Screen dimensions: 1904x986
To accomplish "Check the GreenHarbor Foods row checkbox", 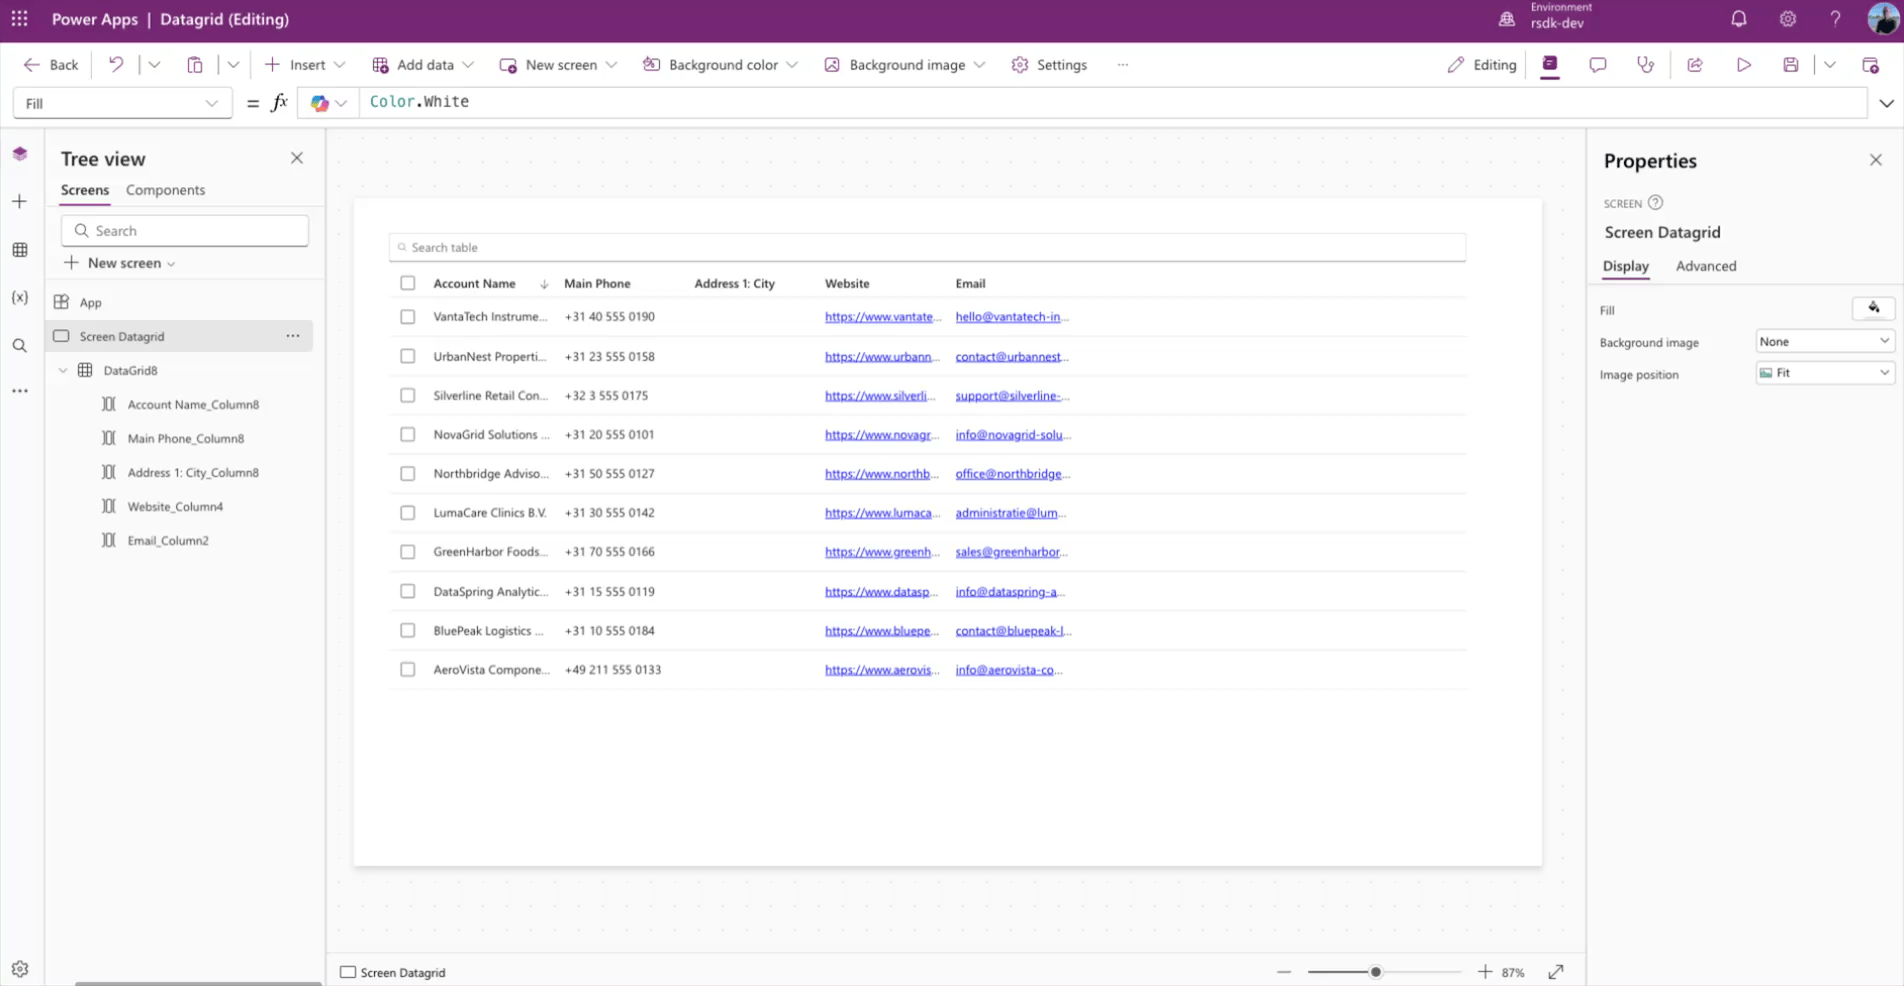I will coord(408,552).
